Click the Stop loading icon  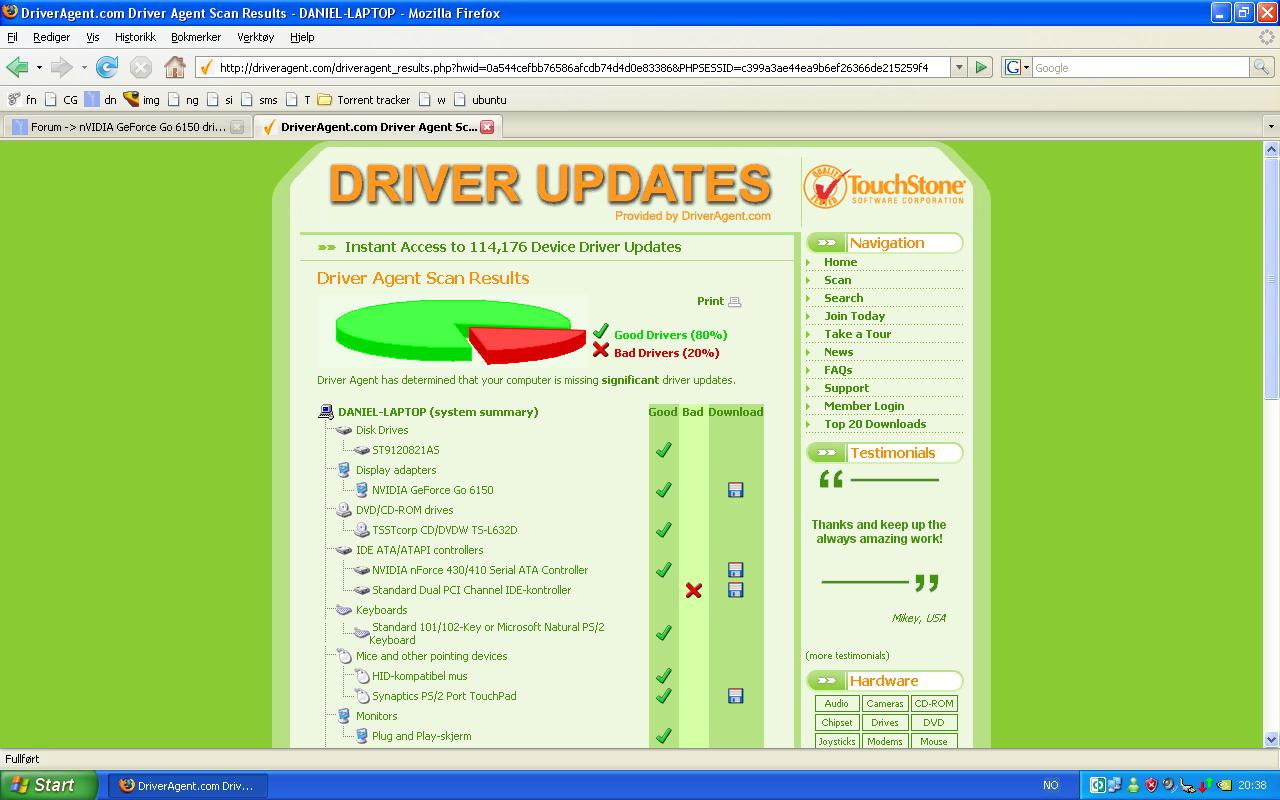tap(141, 67)
